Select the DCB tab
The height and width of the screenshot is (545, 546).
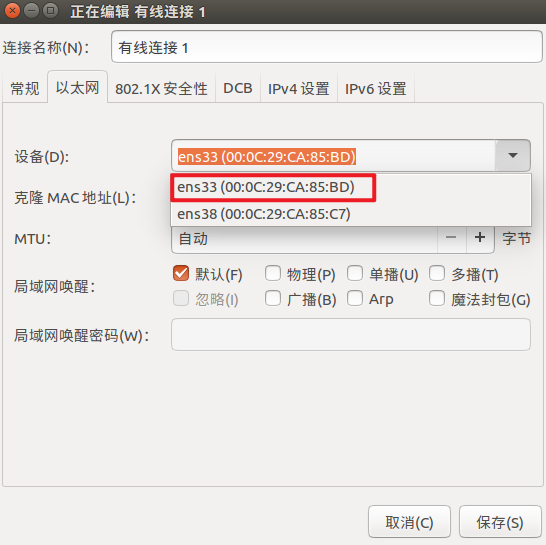pos(238,88)
